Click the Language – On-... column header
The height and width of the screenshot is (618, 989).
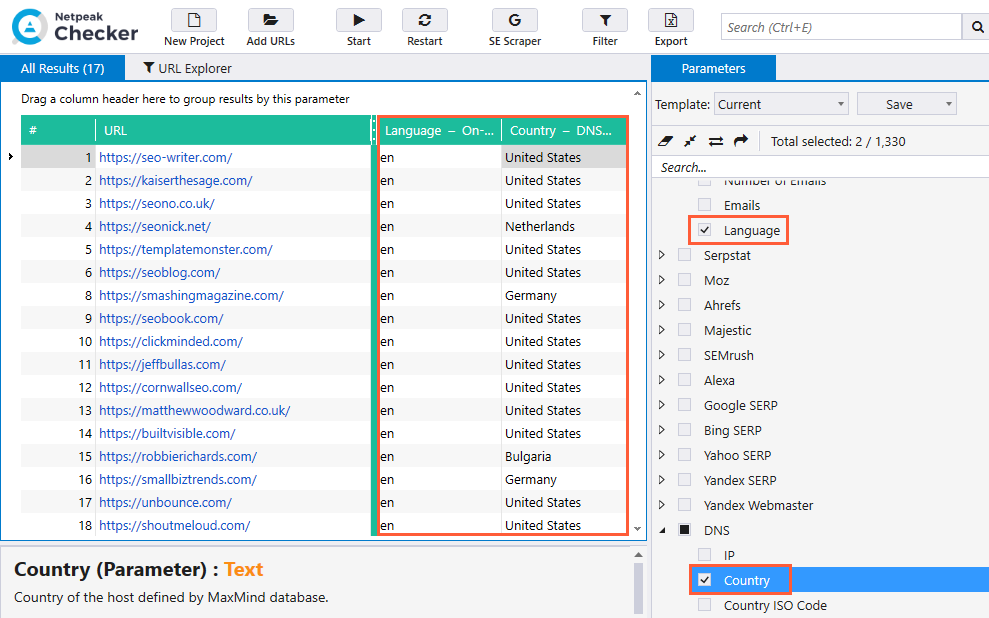click(440, 131)
